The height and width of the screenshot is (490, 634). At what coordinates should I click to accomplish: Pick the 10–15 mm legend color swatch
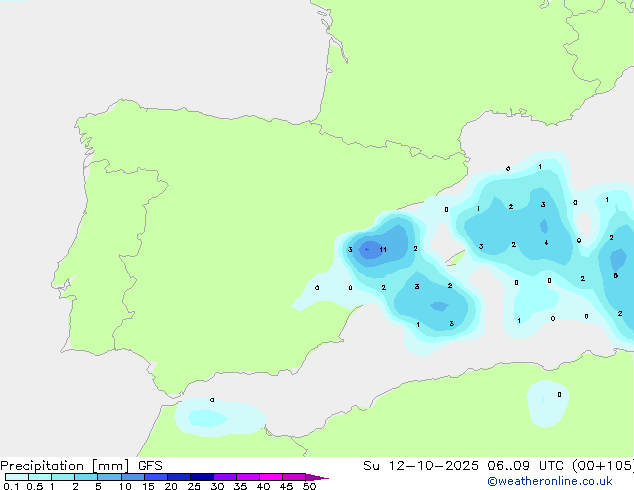click(x=132, y=477)
